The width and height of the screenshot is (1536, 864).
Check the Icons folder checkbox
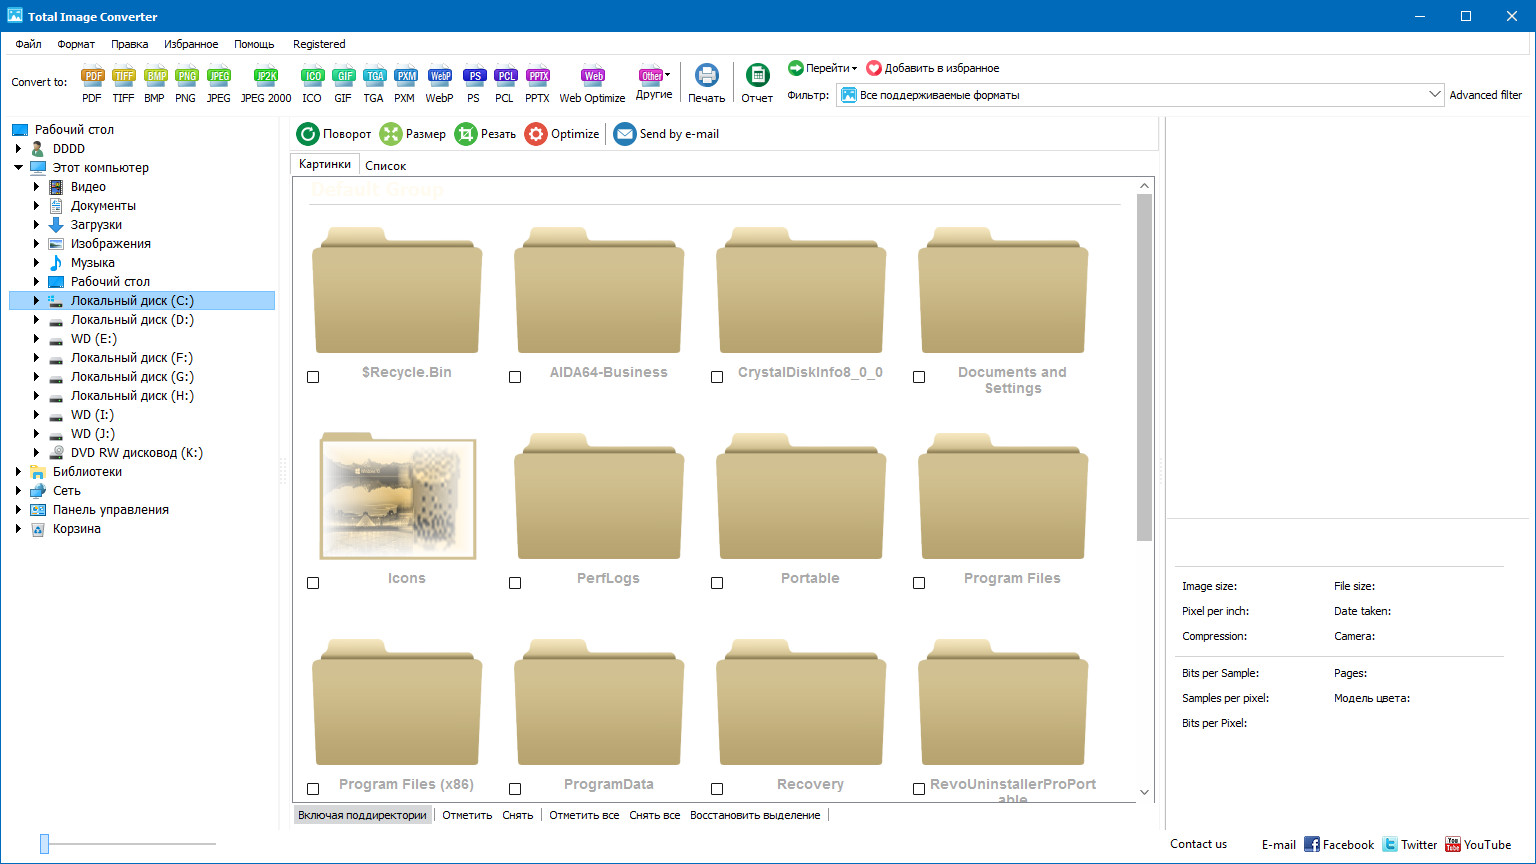313,583
